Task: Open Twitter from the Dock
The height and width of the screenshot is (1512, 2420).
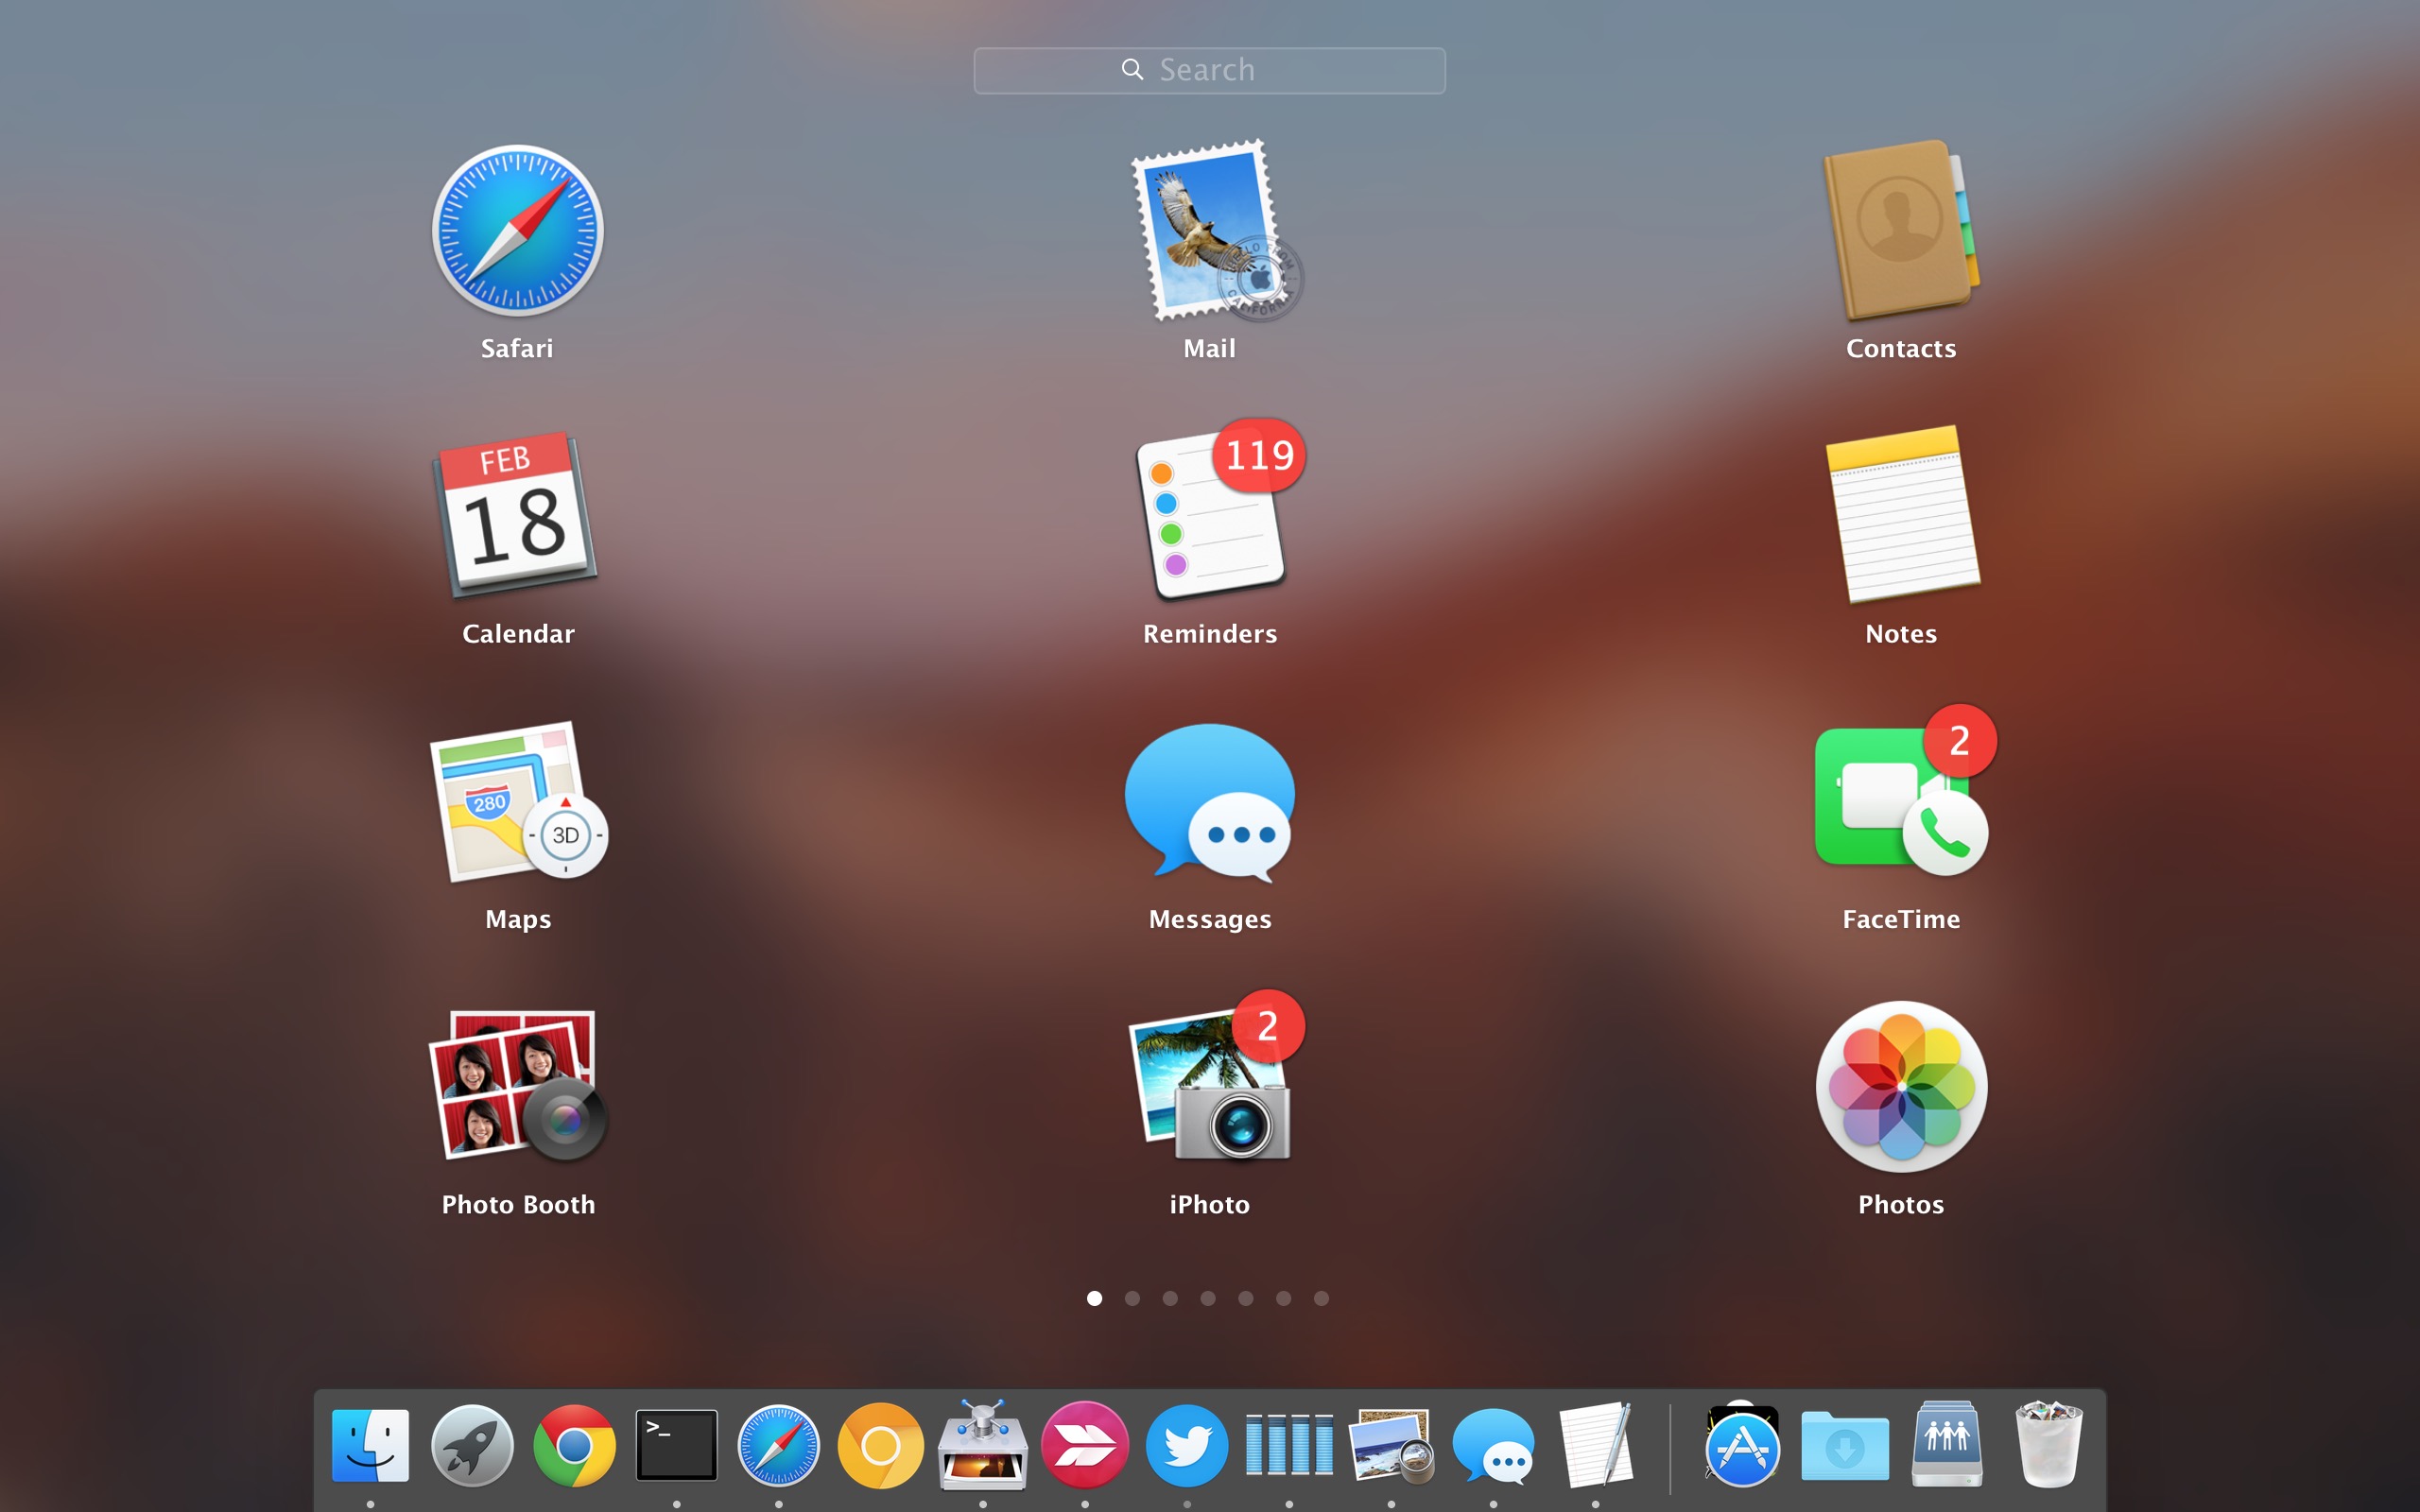Action: [x=1187, y=1445]
